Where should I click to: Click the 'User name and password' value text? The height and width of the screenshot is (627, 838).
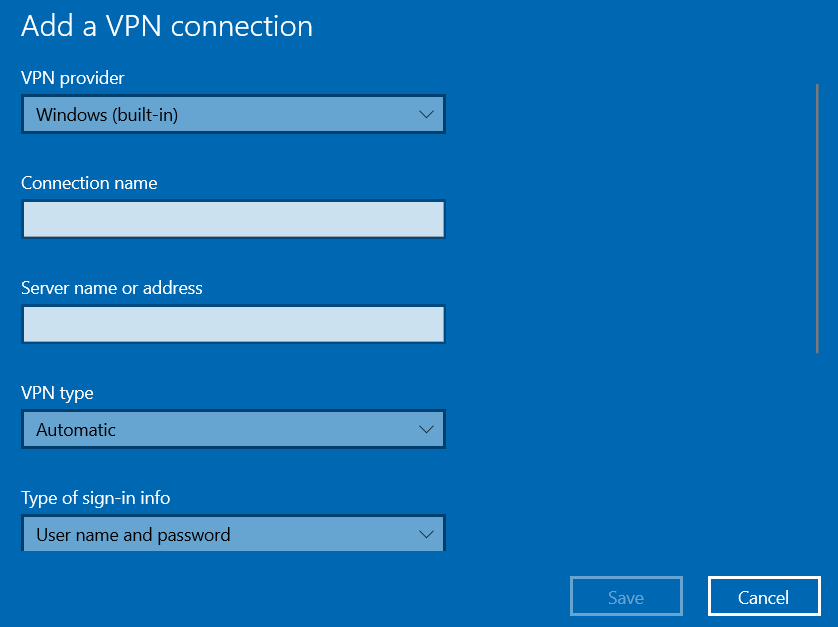click(x=133, y=535)
